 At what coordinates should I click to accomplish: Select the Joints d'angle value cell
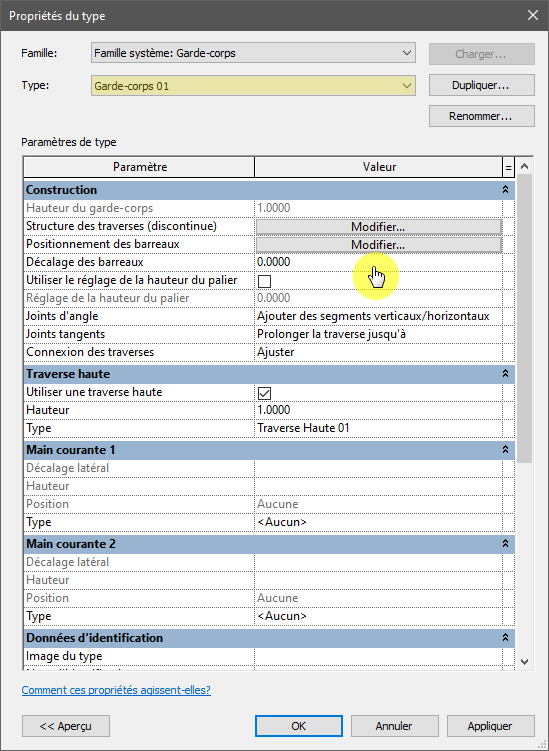(378, 316)
